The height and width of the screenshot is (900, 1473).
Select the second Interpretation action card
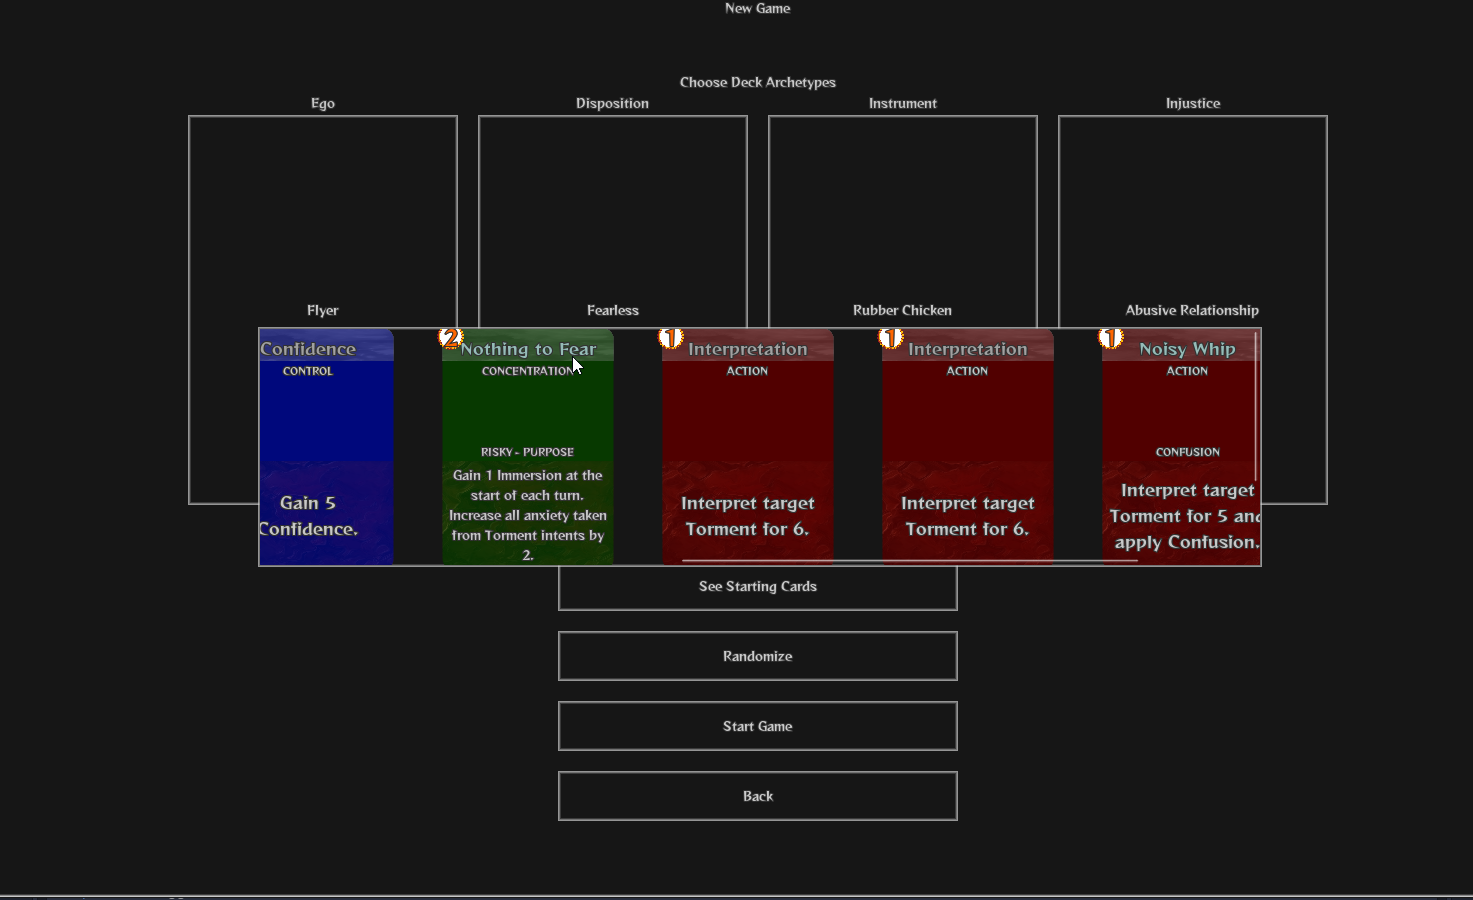coord(967,445)
